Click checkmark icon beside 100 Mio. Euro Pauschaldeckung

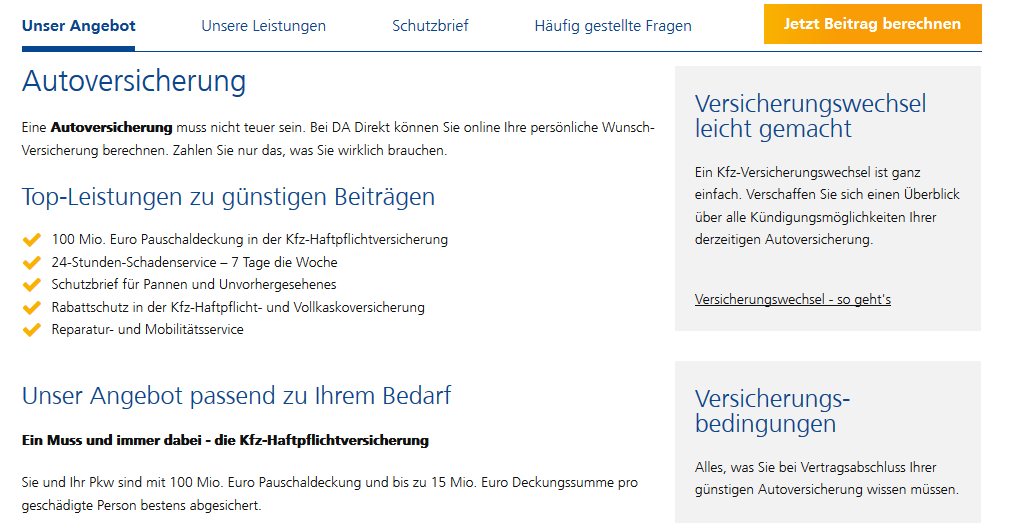[31, 240]
